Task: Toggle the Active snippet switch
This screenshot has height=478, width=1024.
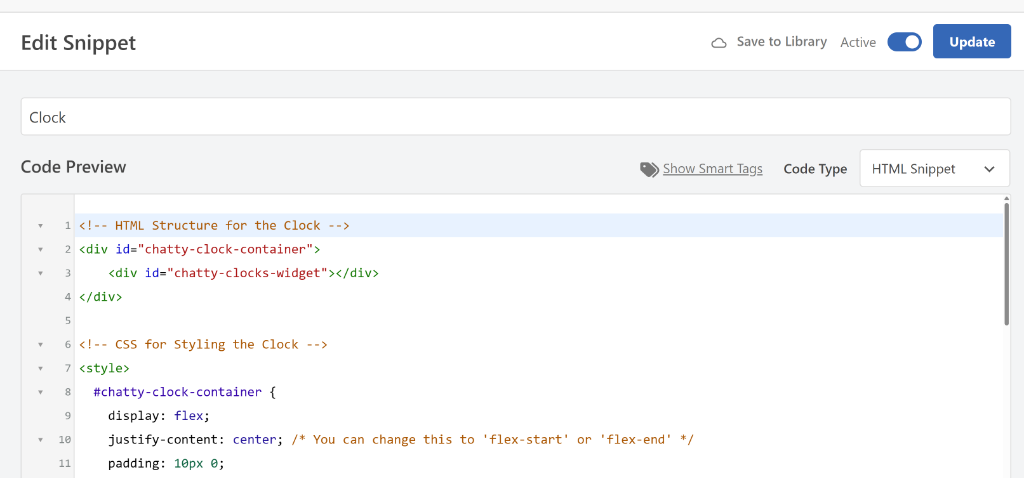Action: [x=904, y=42]
